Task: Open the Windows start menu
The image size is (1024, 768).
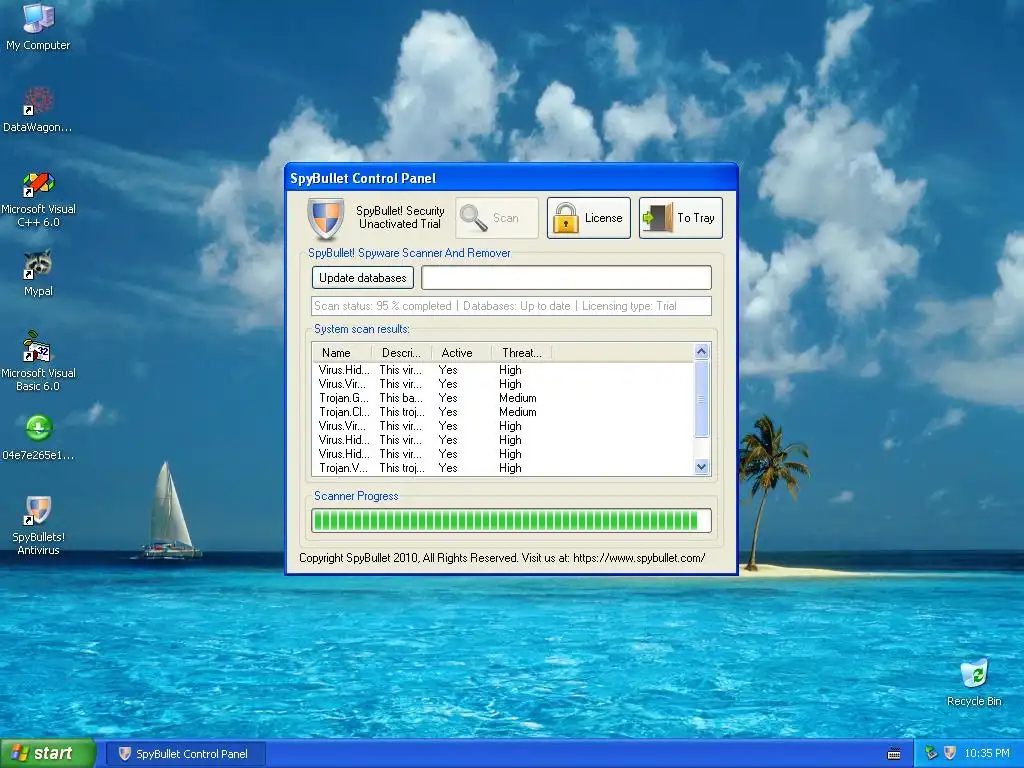Action: pos(47,754)
